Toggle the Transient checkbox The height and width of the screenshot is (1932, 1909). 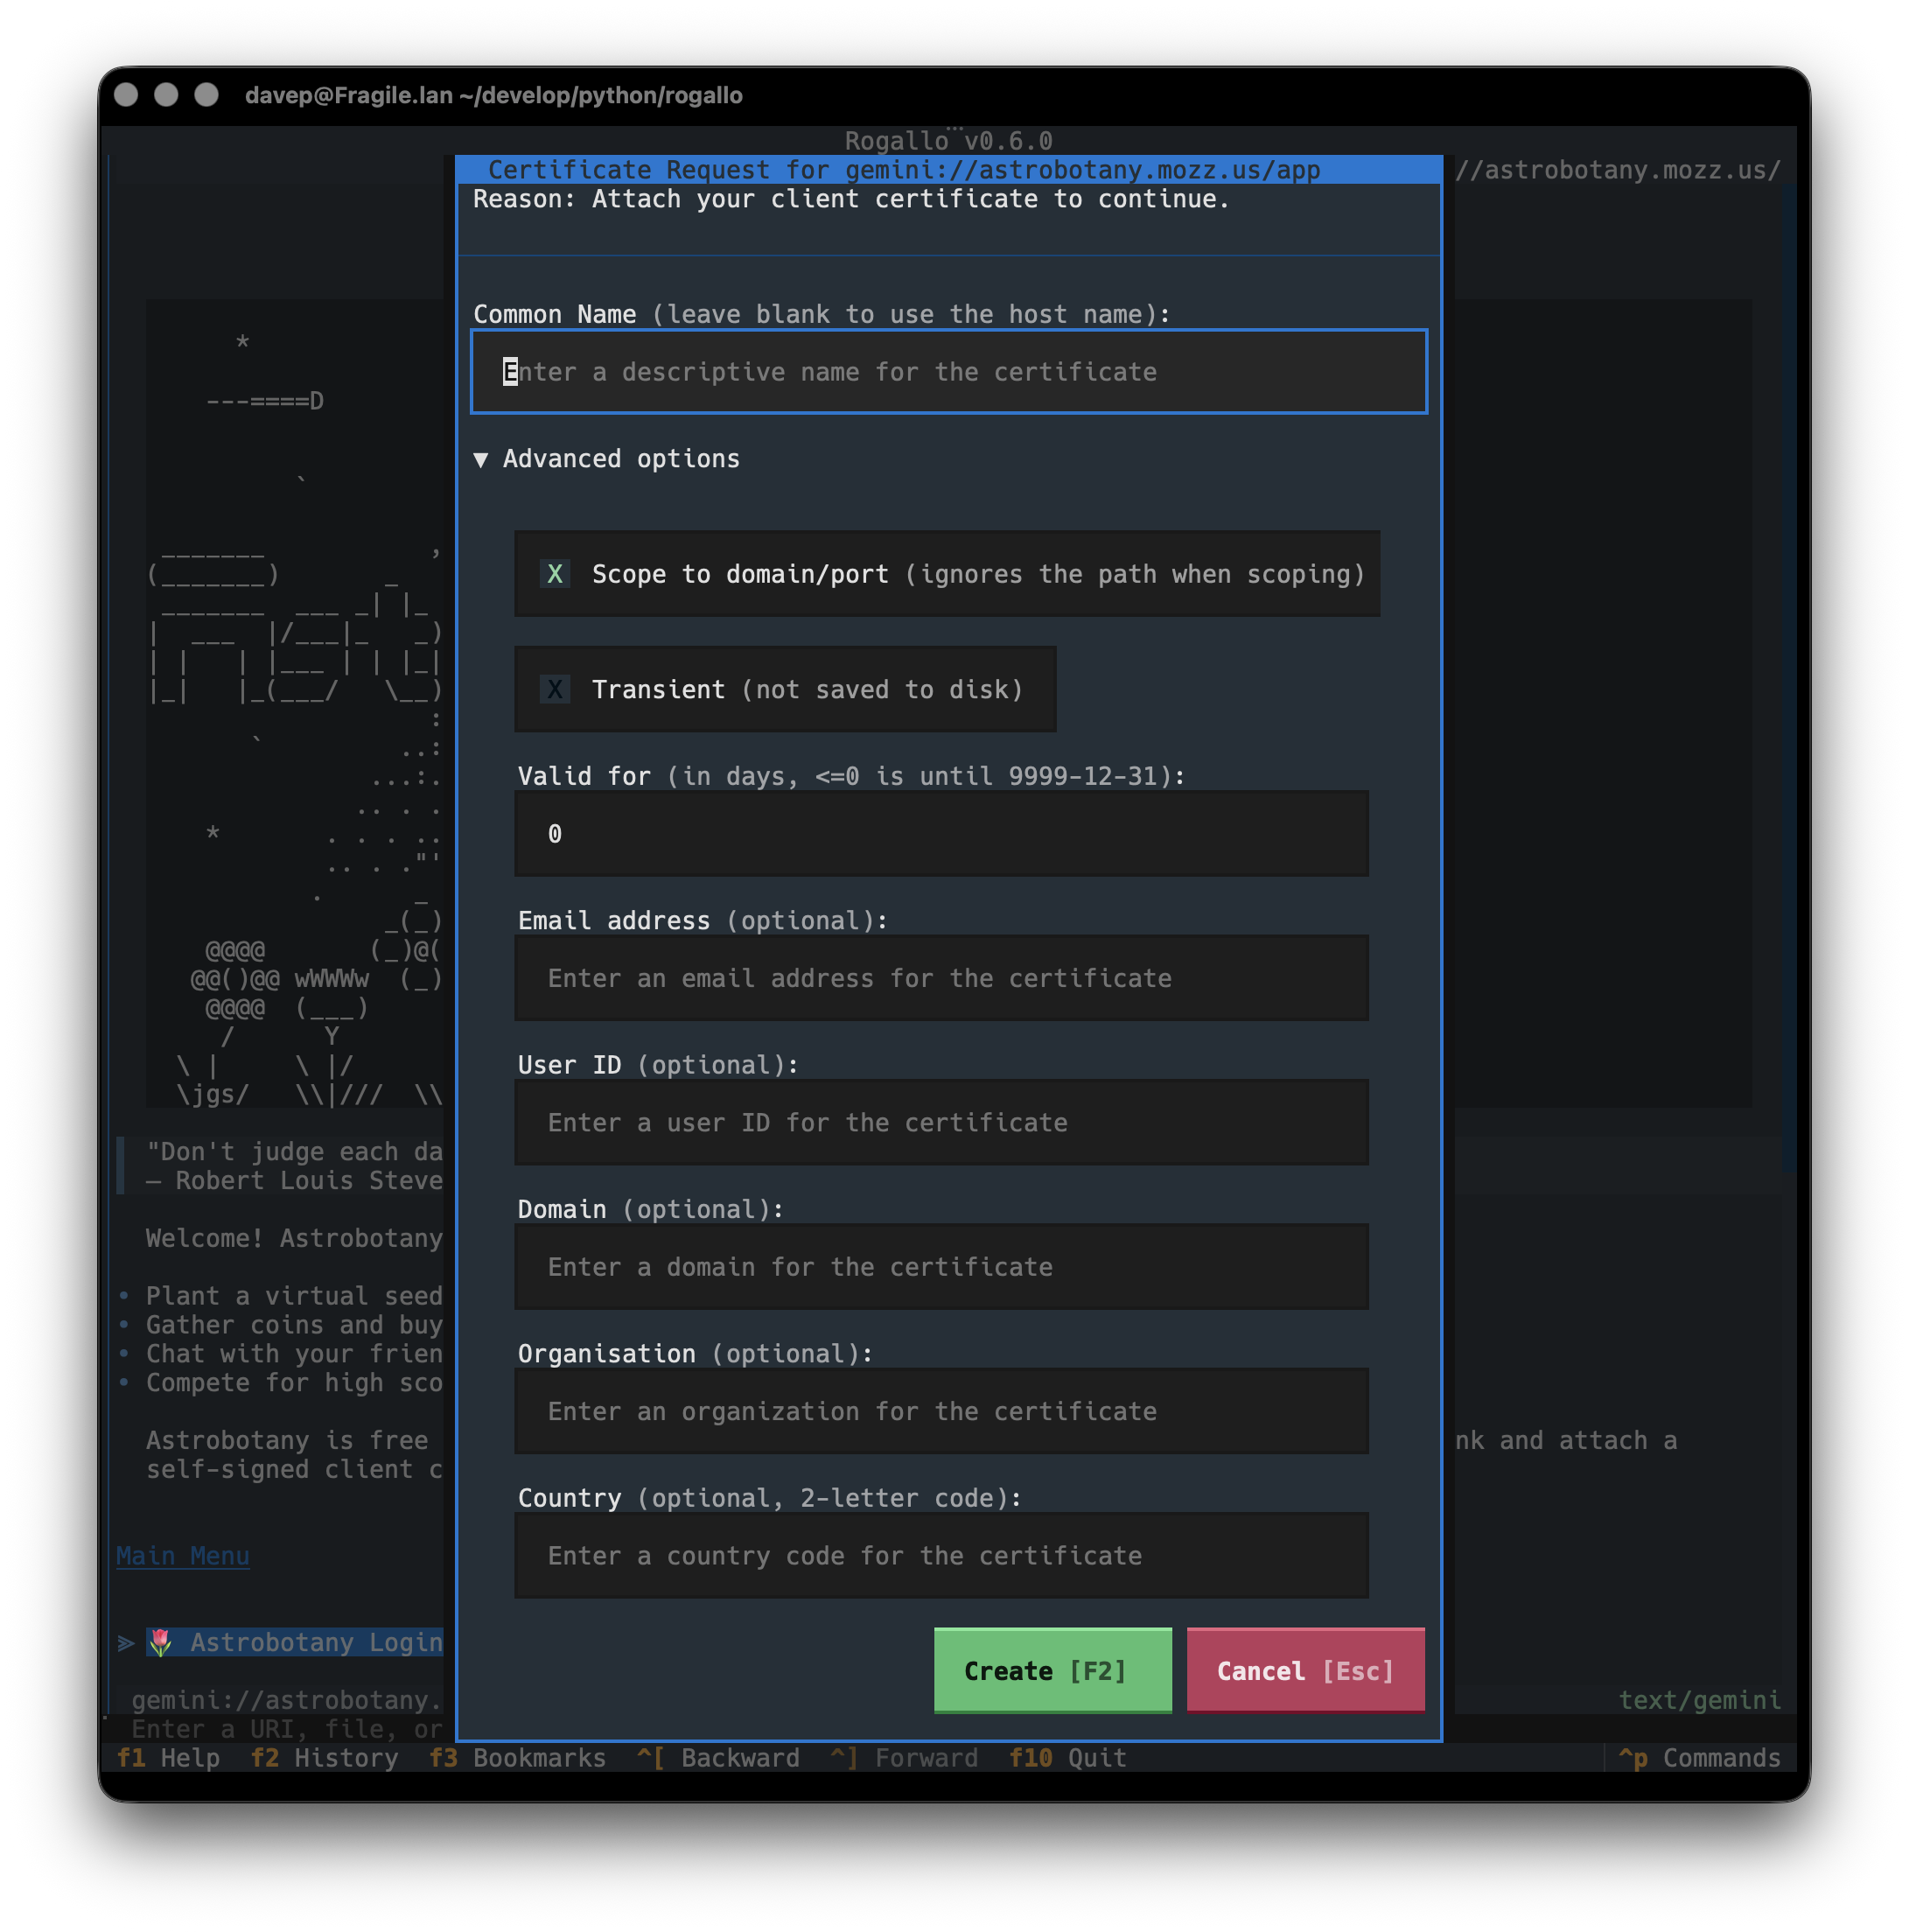point(785,689)
